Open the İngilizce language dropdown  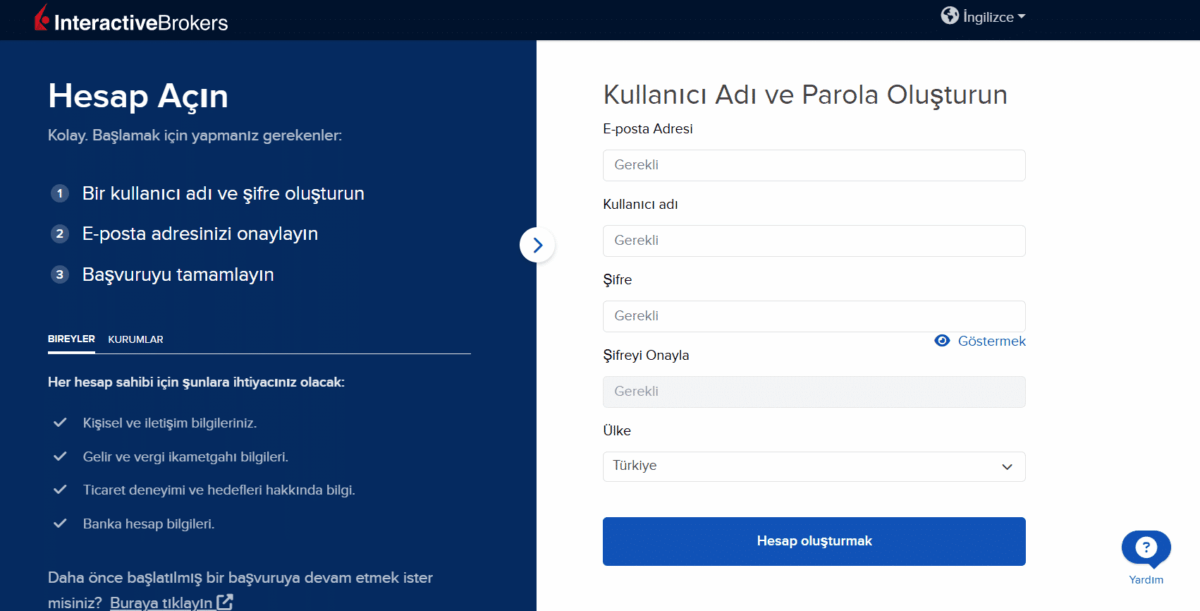pos(994,17)
